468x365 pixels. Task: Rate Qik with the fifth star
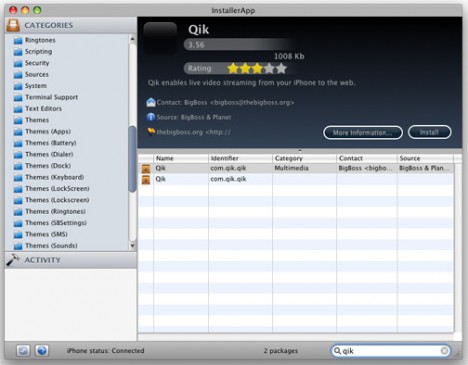click(x=281, y=68)
